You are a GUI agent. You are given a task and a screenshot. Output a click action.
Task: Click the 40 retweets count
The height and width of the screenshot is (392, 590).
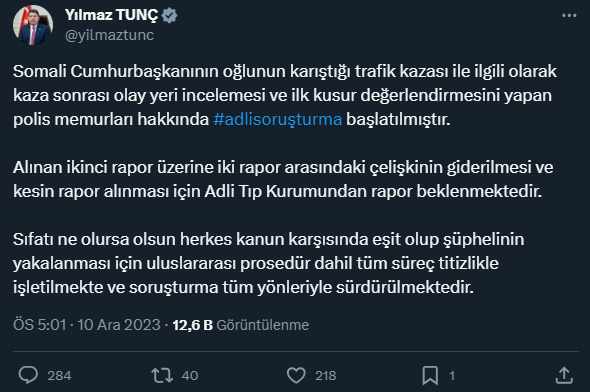tap(190, 375)
